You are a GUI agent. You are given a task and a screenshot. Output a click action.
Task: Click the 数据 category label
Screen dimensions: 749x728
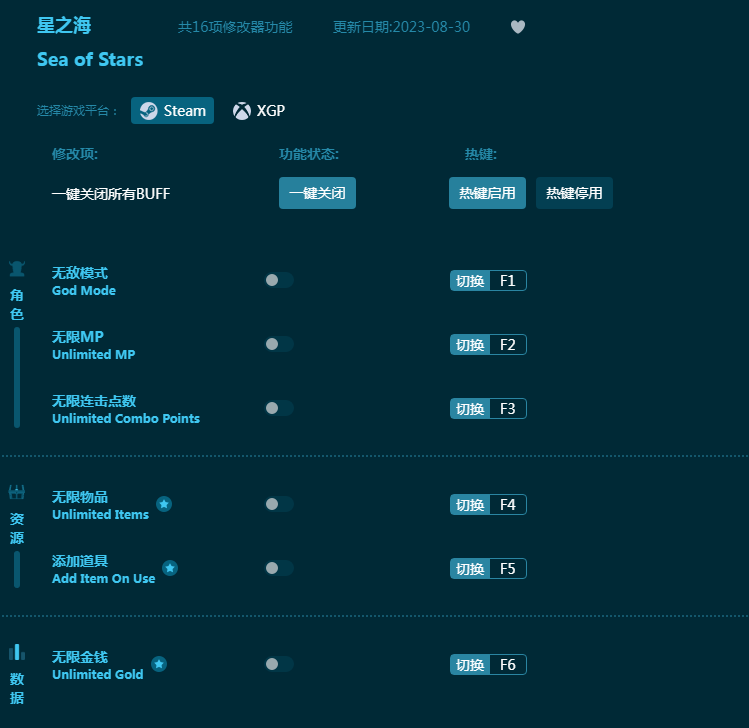[17, 688]
